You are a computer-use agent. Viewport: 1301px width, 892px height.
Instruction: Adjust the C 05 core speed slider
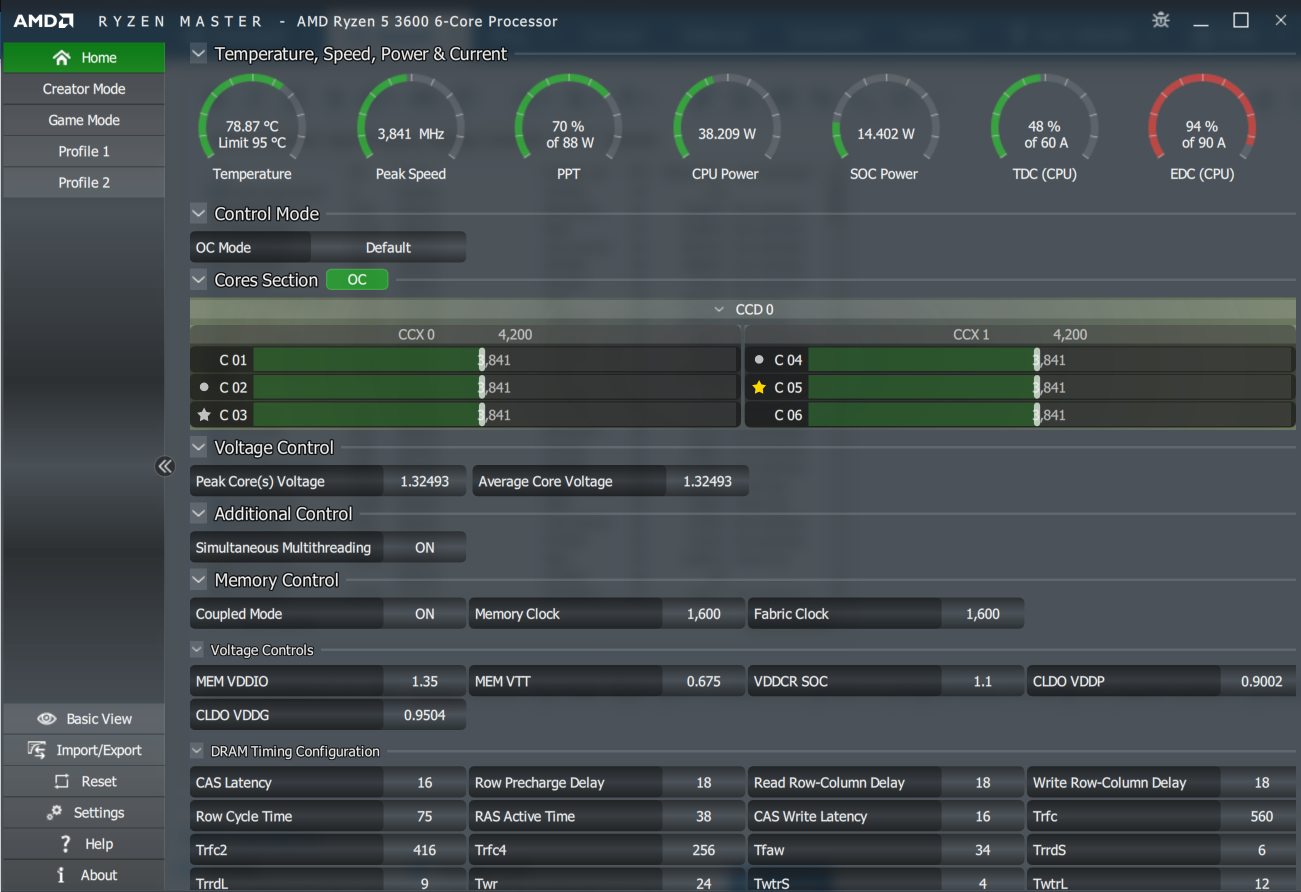coord(1036,387)
